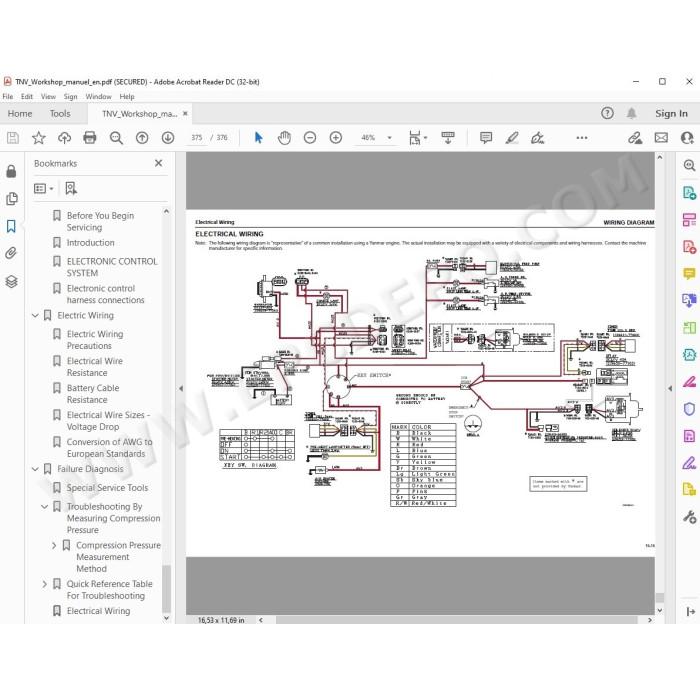This screenshot has width=700, height=700.
Task: Collapse the left navigation pane arrow
Action: pyautogui.click(x=181, y=388)
